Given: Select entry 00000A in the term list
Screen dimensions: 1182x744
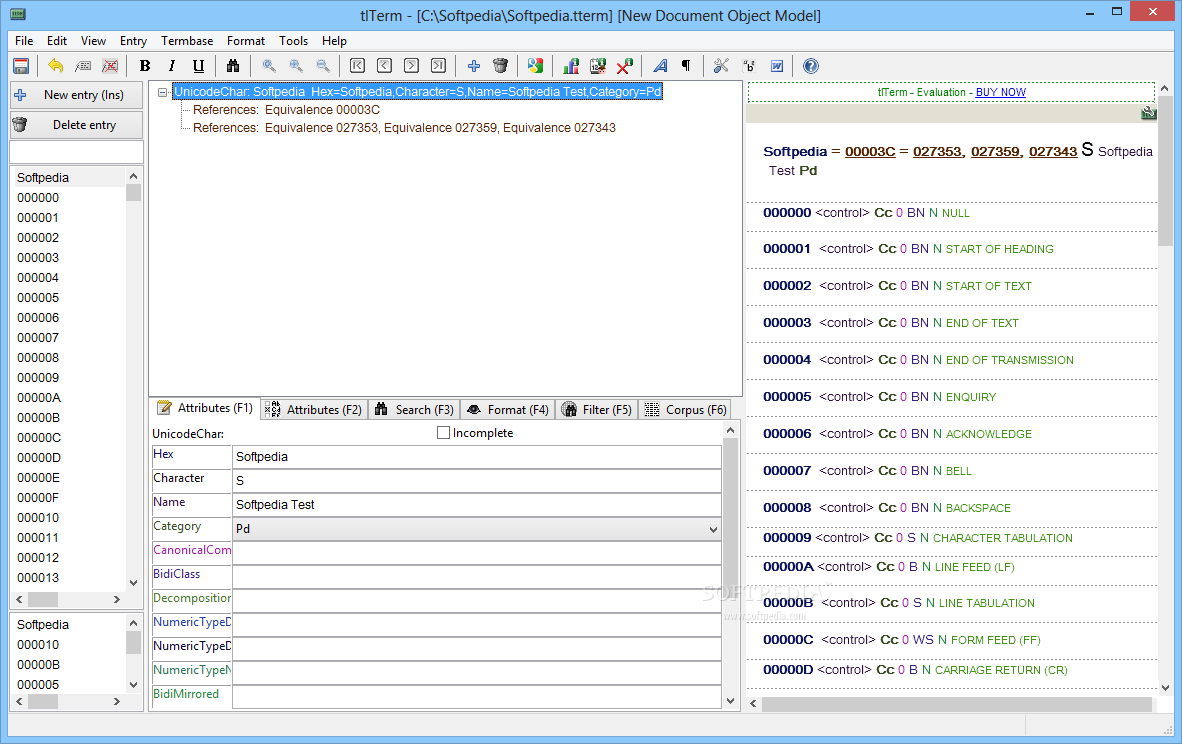Looking at the screenshot, I should point(39,398).
